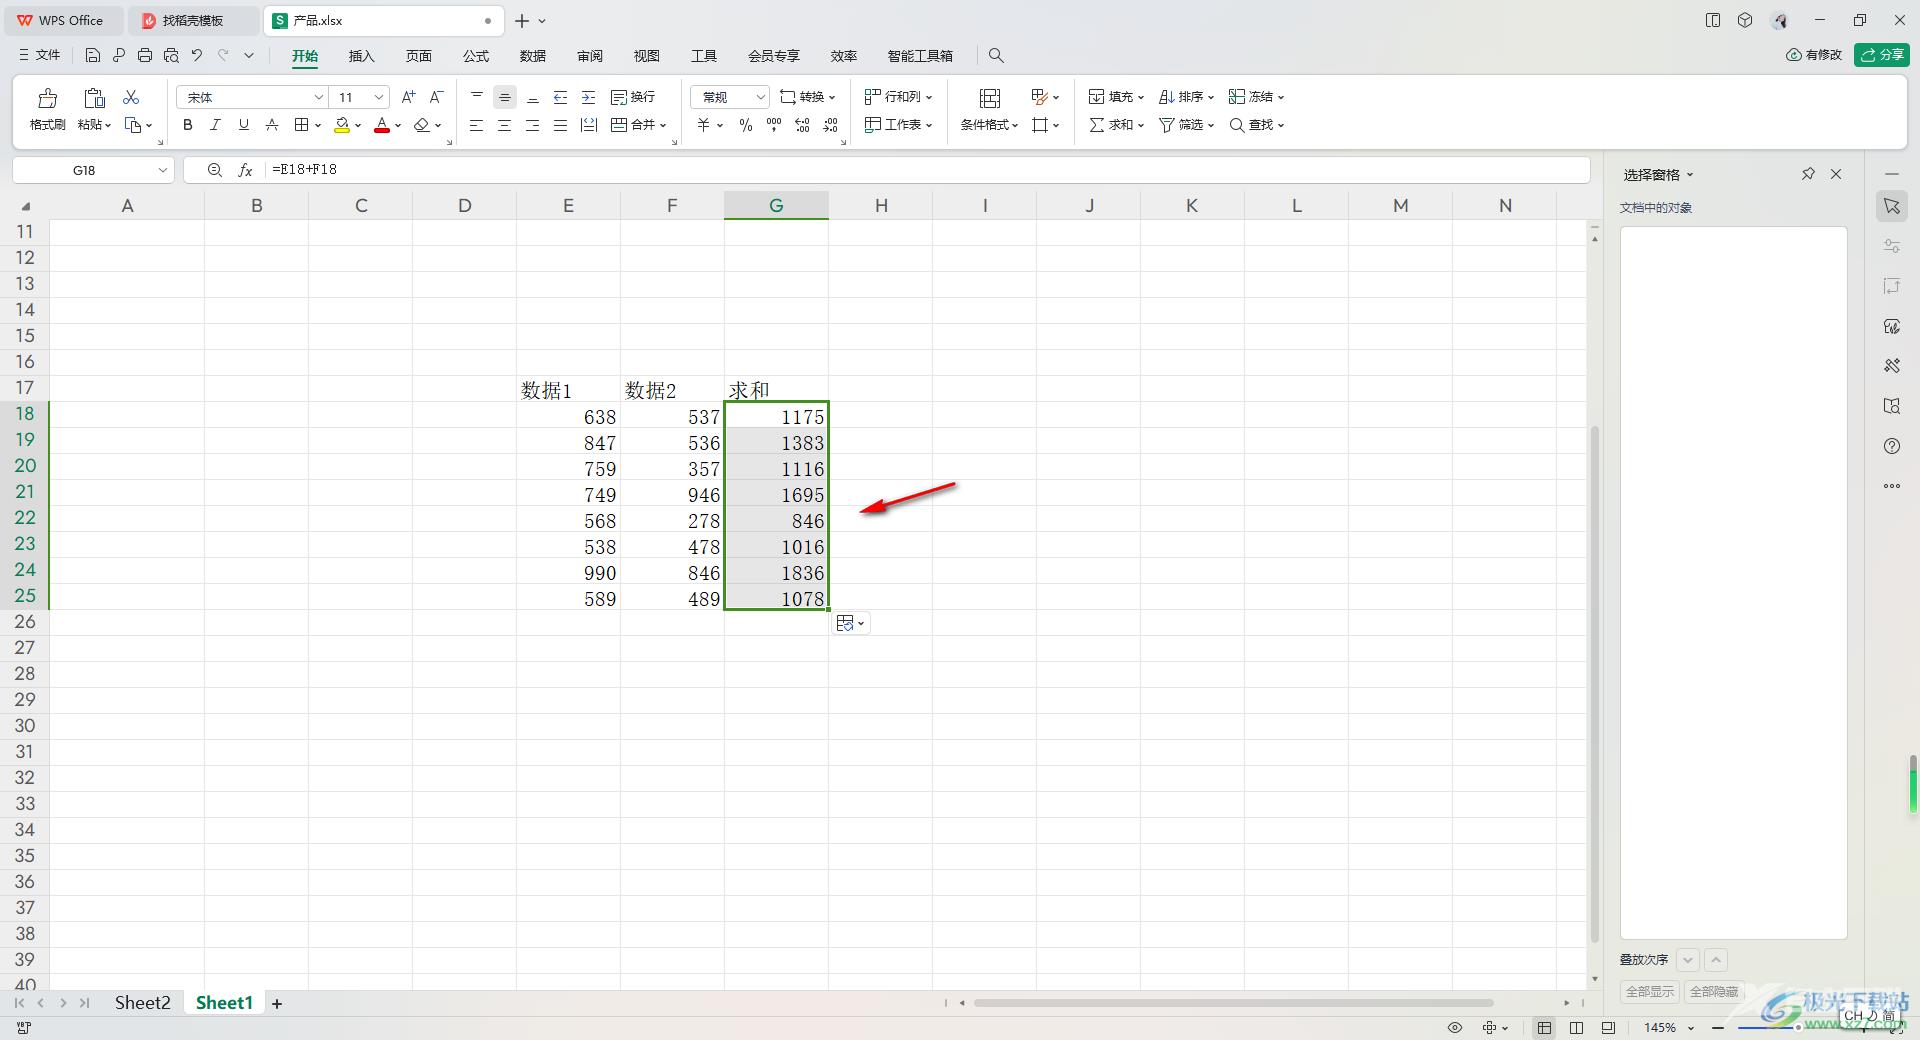Expand the Filter (筛选) dropdown

1210,125
